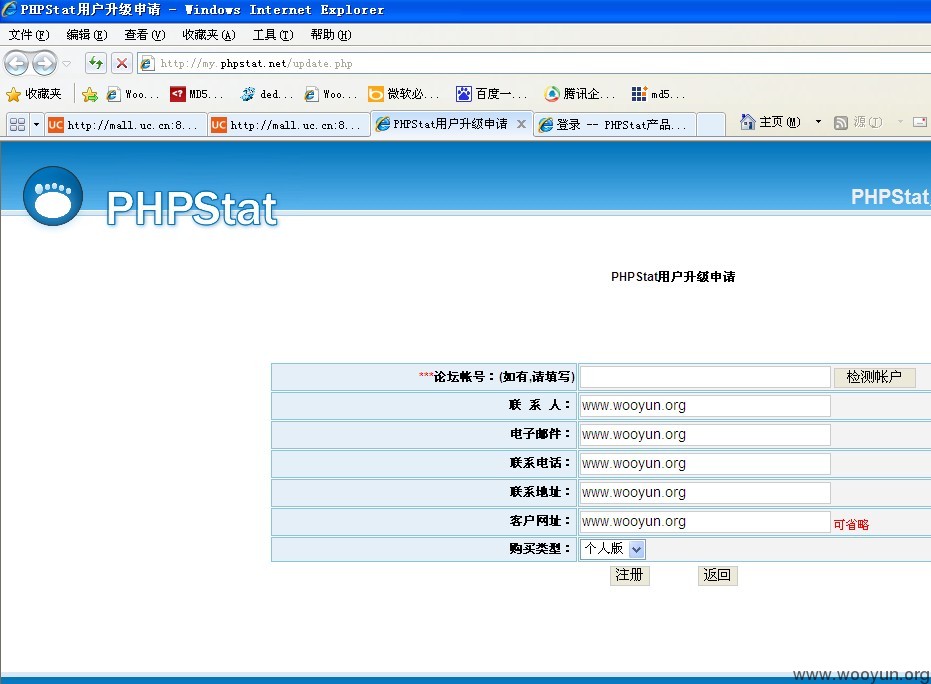Switch to 登录 -- PHPStat产品 tab
Viewport: 931px width, 684px height.
click(x=615, y=125)
